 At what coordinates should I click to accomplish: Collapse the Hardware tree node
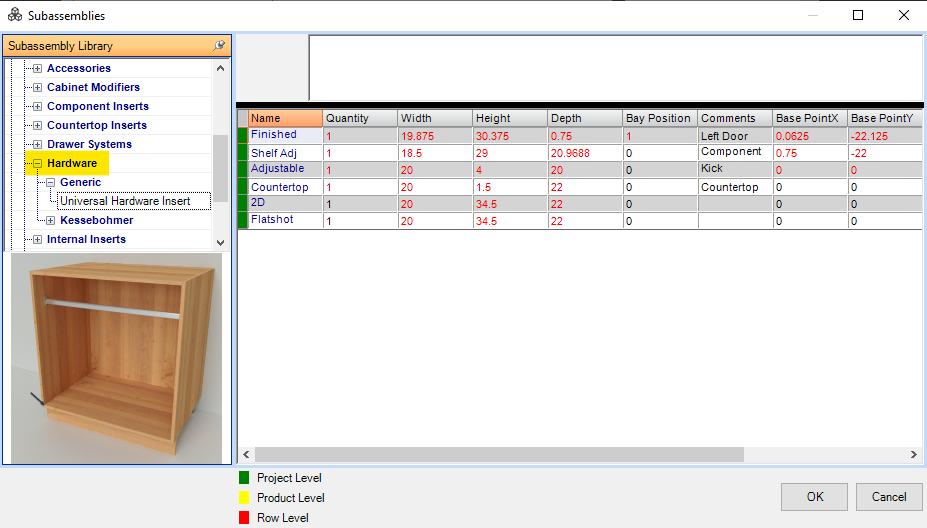(37, 164)
